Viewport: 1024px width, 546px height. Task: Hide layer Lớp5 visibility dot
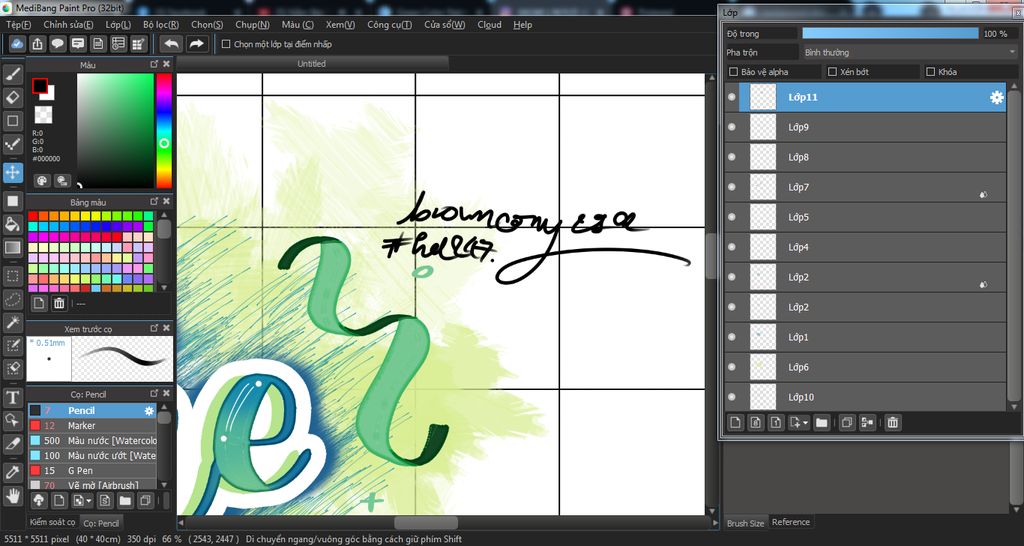[731, 217]
